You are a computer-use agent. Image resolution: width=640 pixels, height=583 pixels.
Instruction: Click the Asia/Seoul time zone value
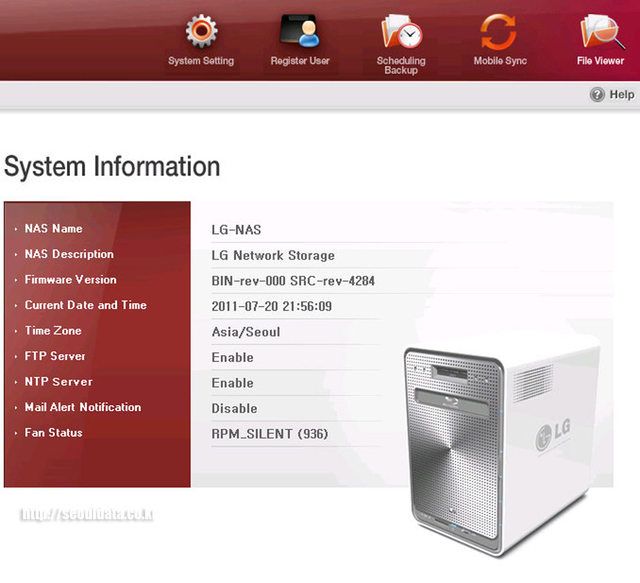click(246, 332)
